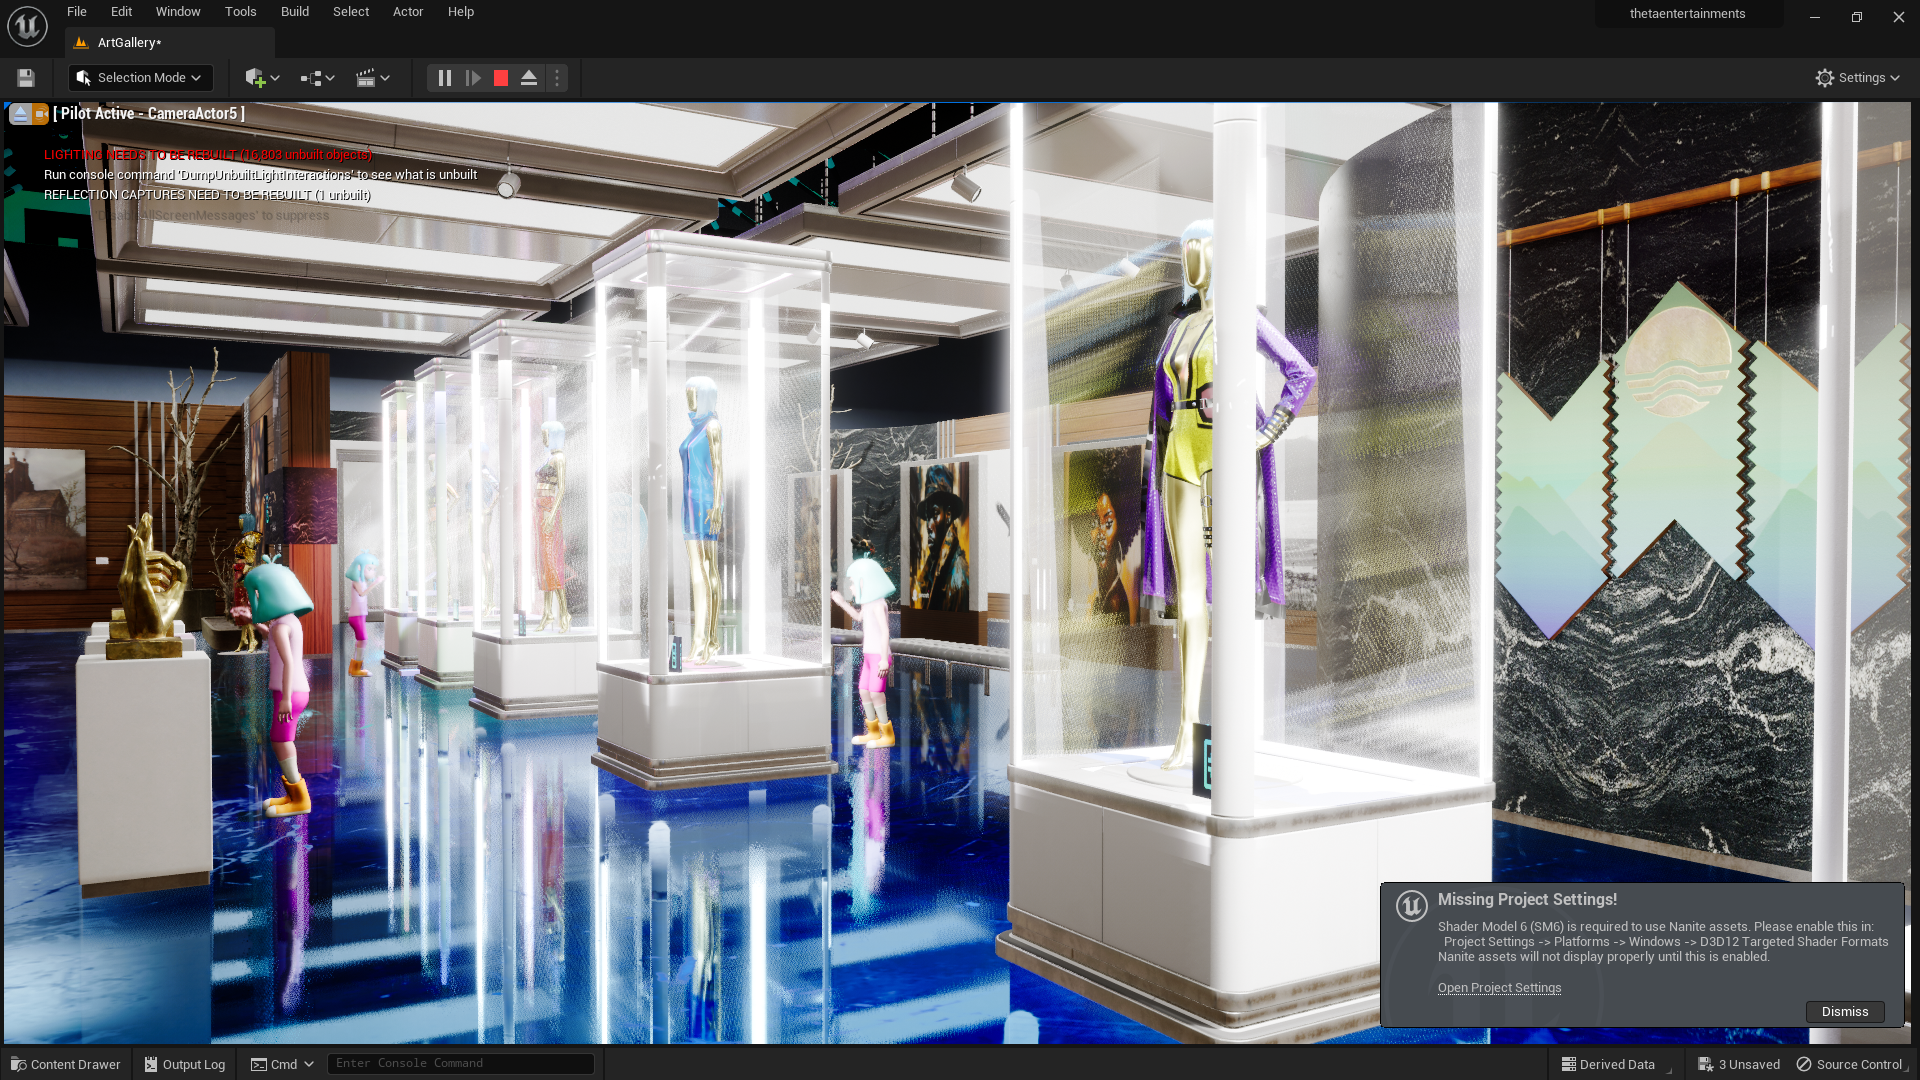
Task: Open the Build menu
Action: click(x=294, y=12)
